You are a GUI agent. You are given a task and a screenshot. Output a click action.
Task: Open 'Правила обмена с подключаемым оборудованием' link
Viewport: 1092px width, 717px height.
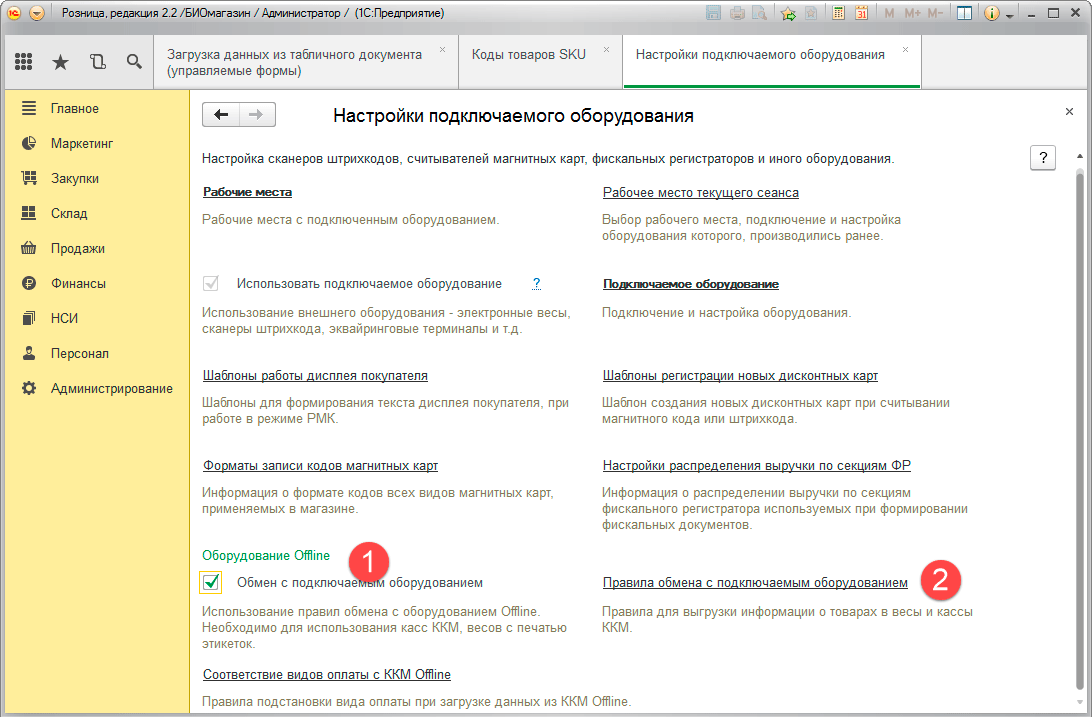(755, 582)
